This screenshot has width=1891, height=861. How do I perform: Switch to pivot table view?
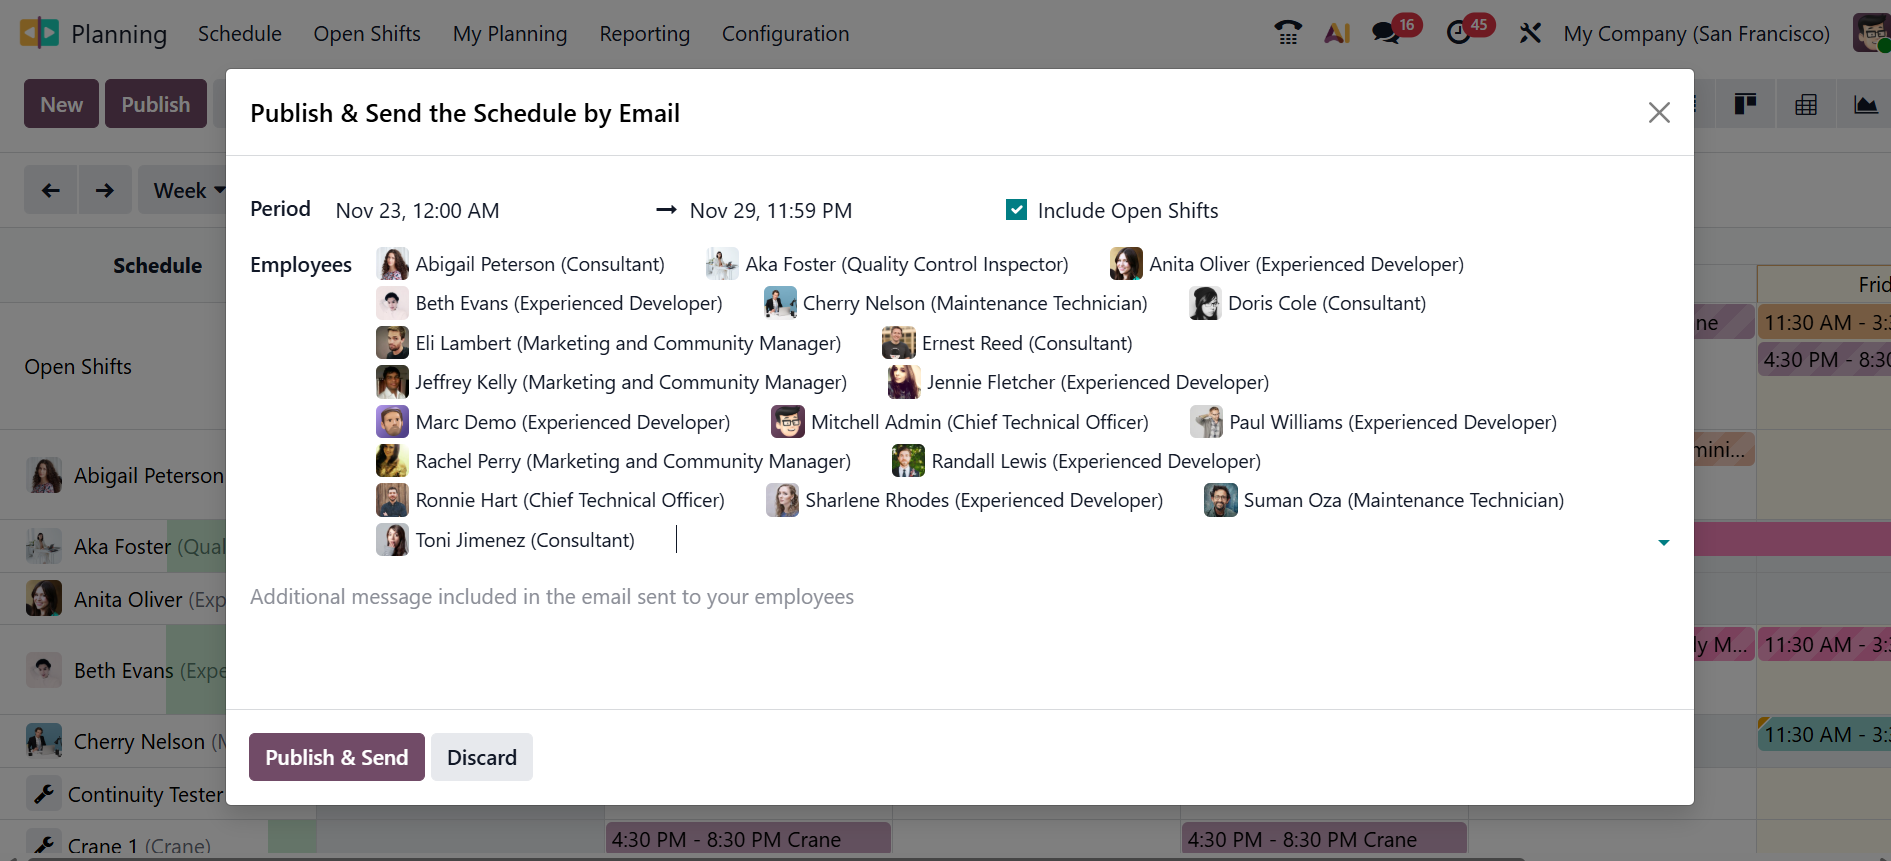pos(1806,103)
